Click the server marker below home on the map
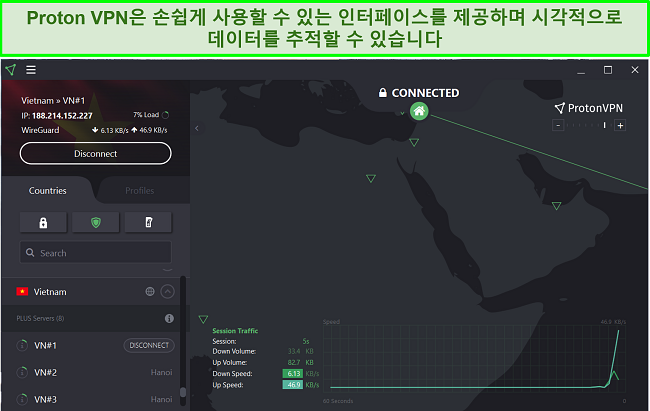Screen dimensions: 650x411 point(414,143)
